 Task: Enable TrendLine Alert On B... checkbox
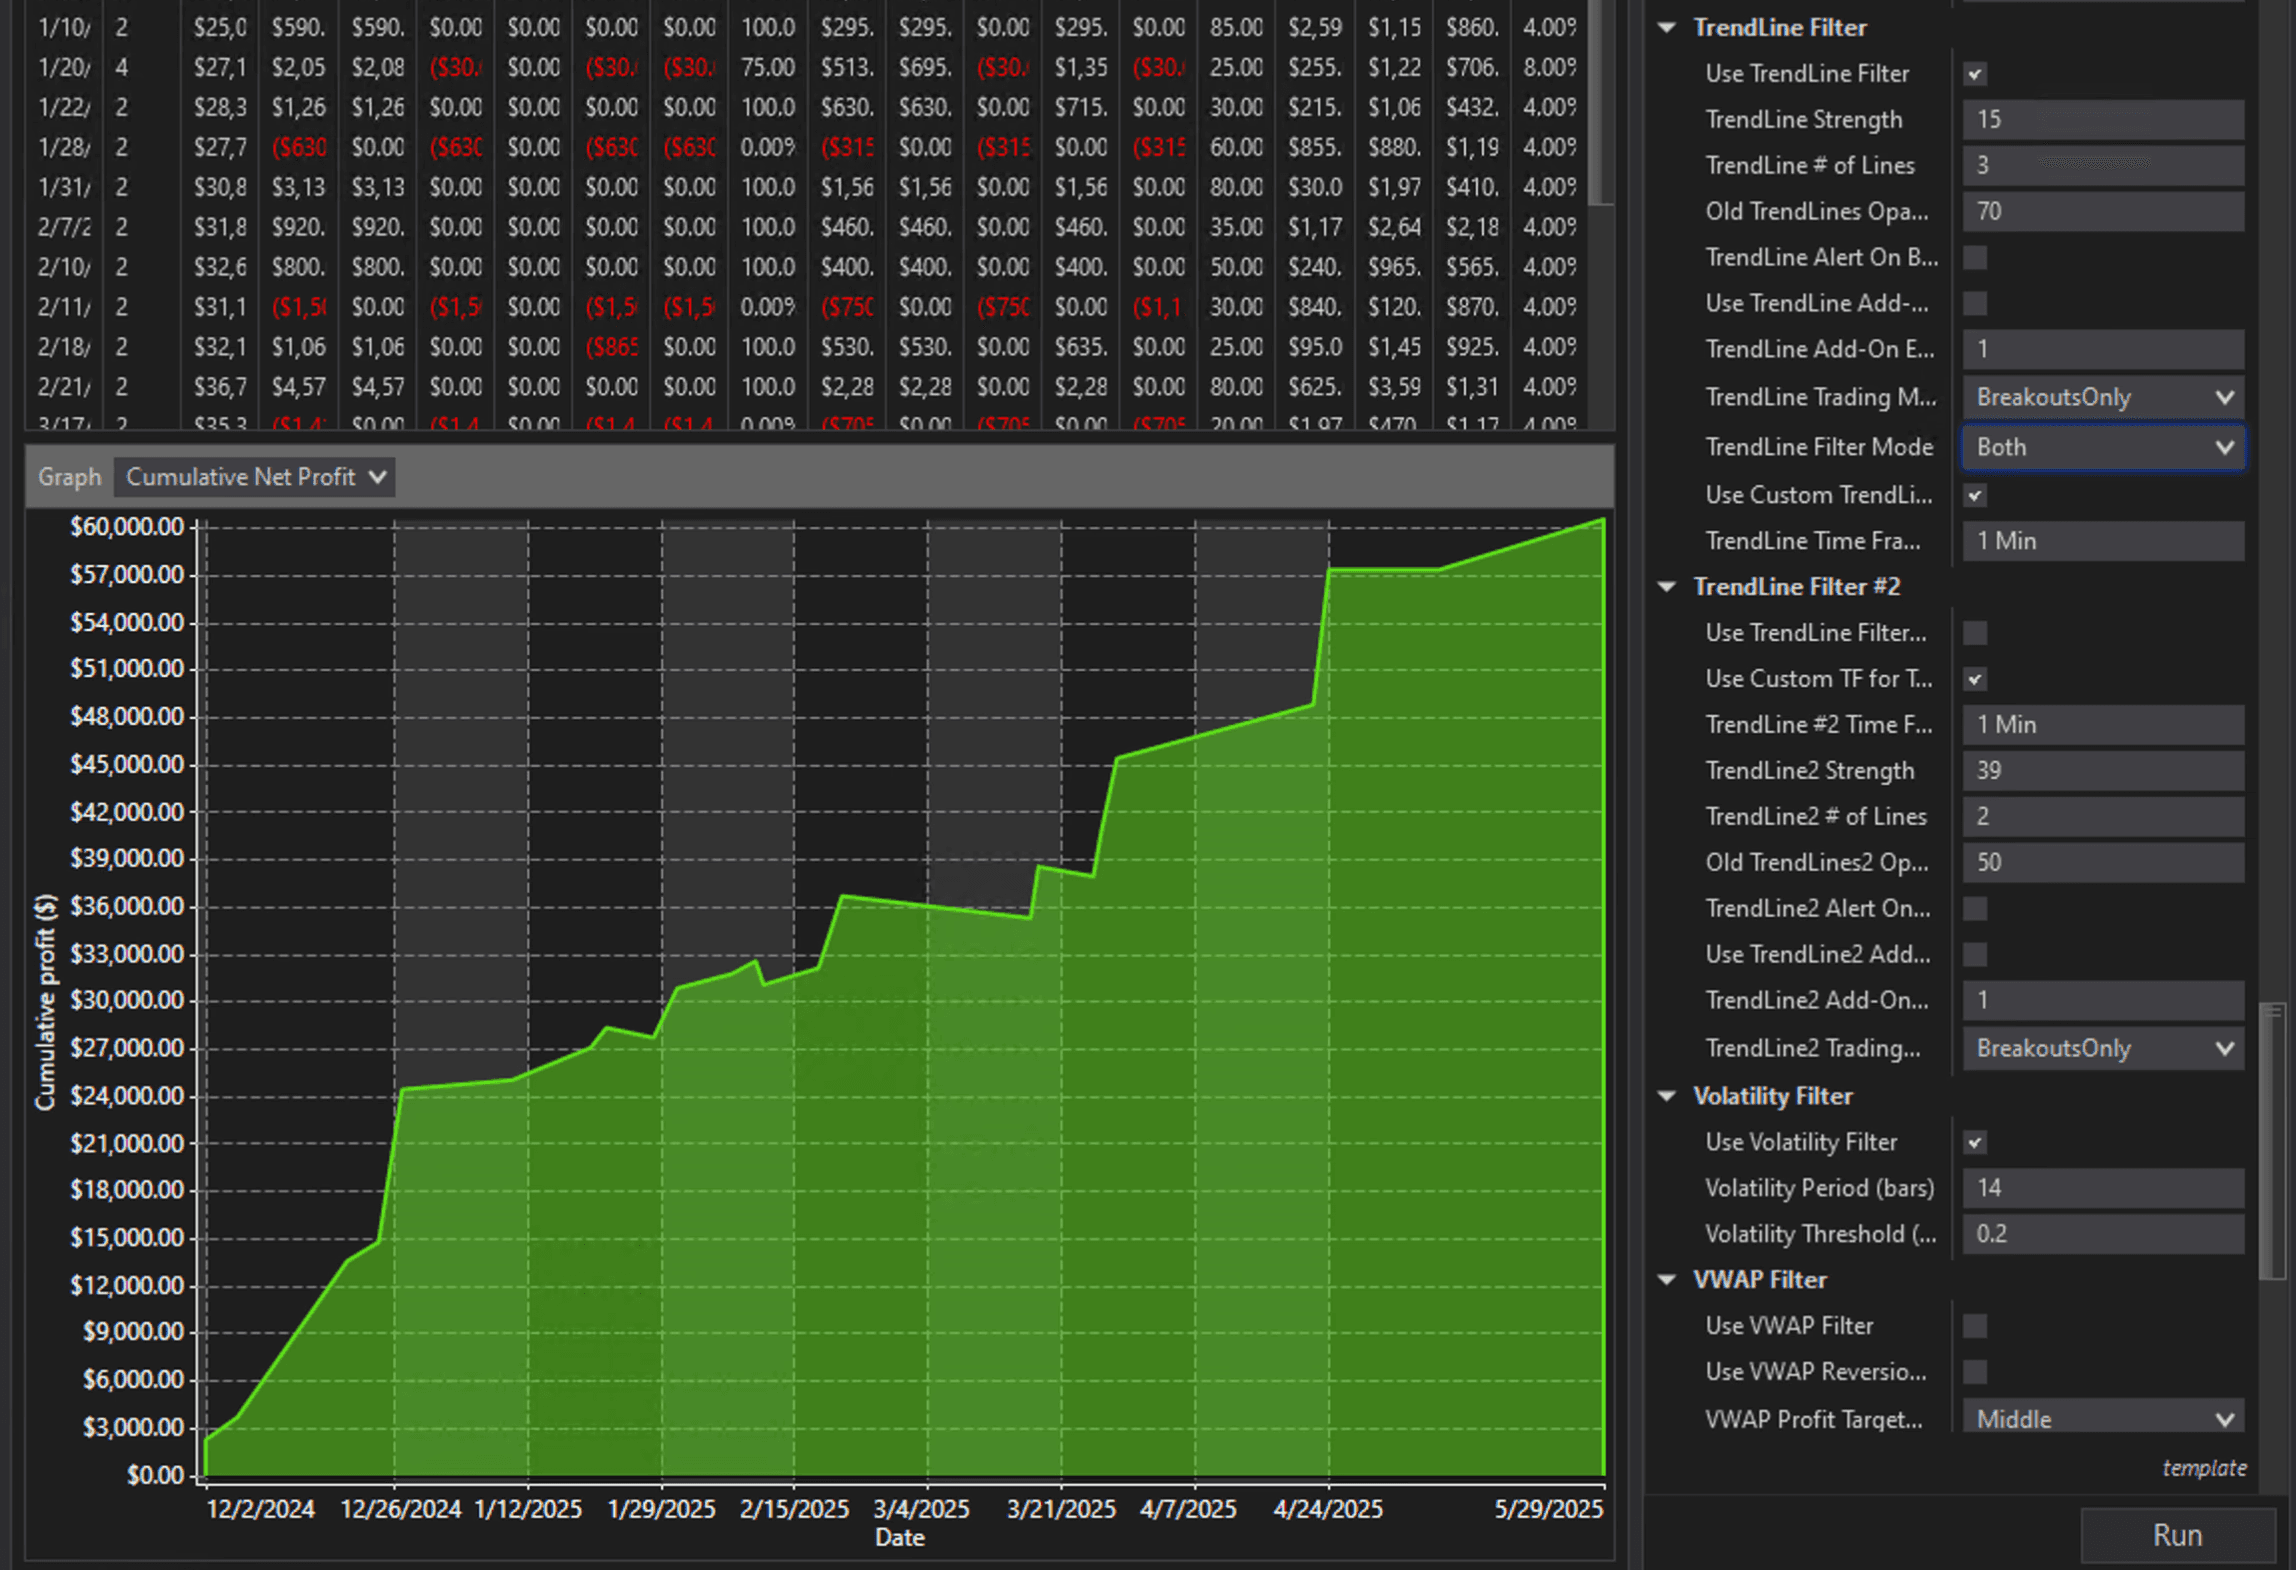point(1975,258)
